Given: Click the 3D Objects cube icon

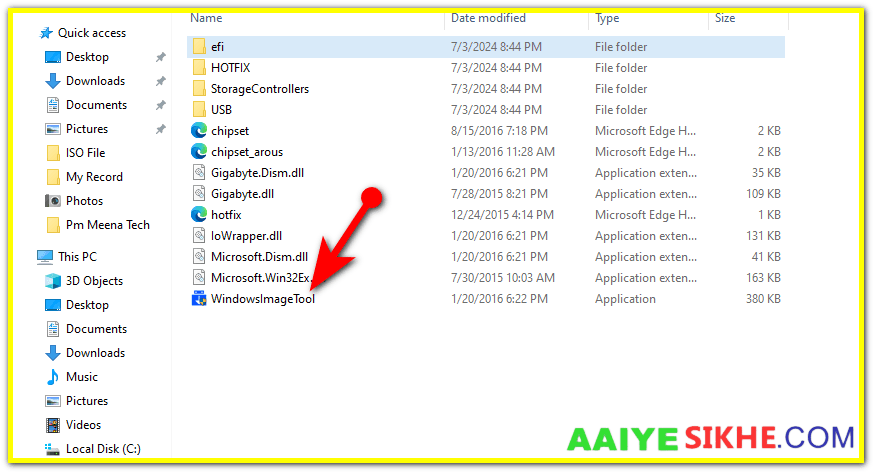Looking at the screenshot, I should [53, 281].
